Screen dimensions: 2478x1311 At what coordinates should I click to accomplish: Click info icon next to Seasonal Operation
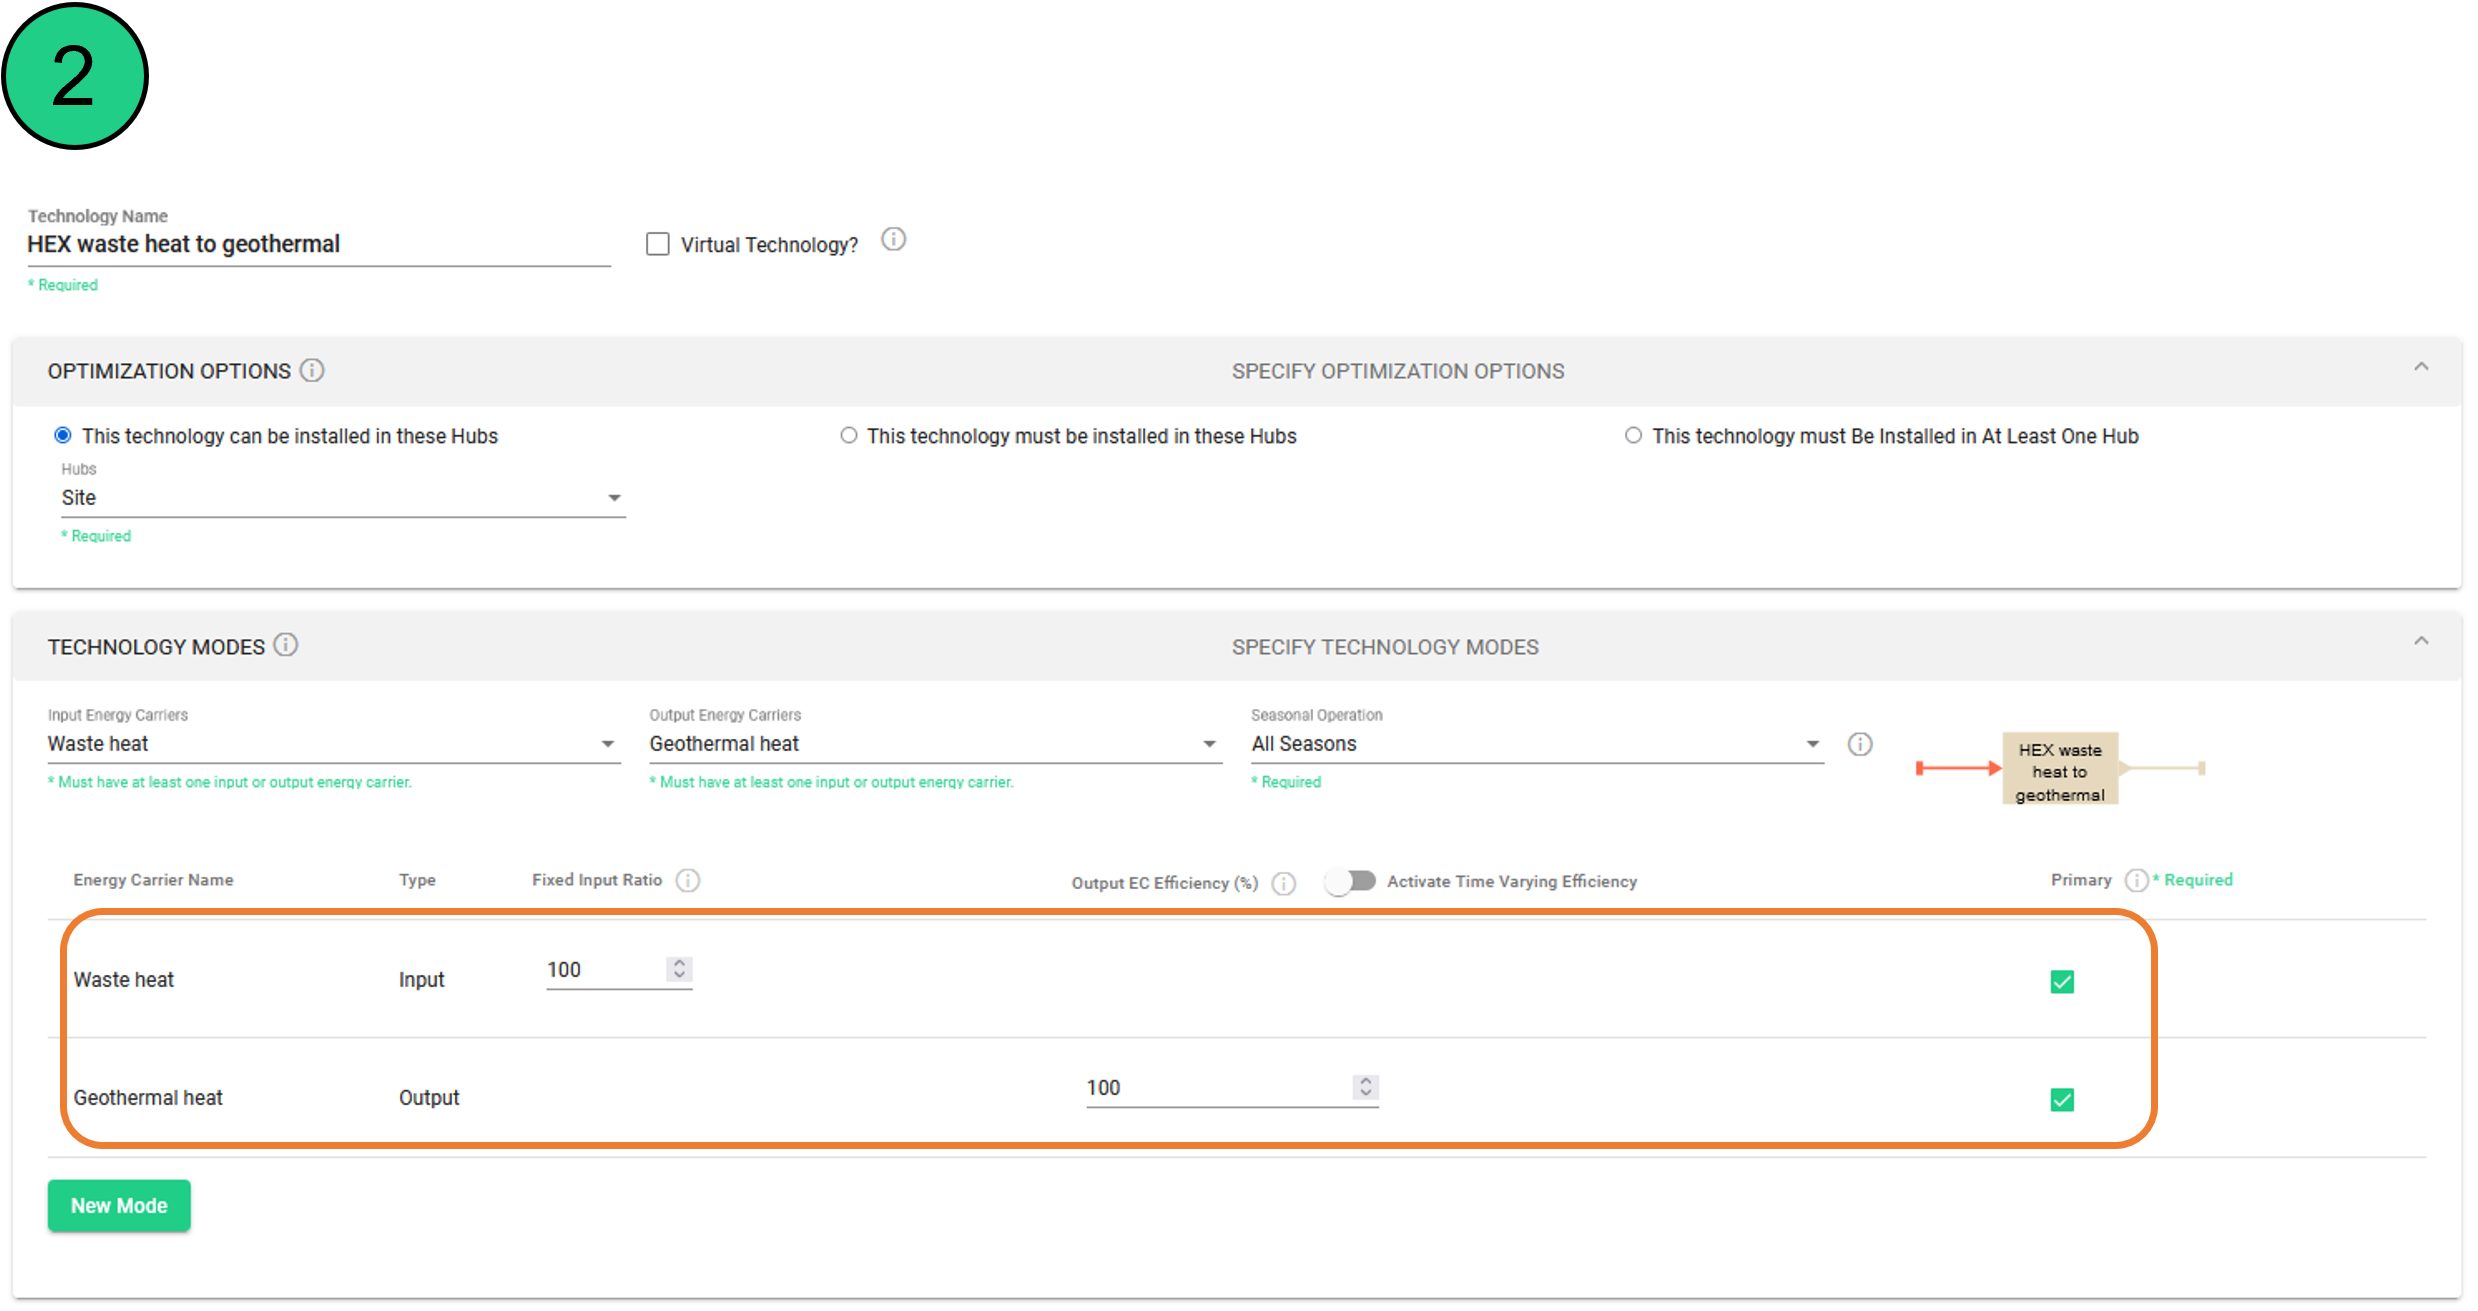pos(1859,744)
